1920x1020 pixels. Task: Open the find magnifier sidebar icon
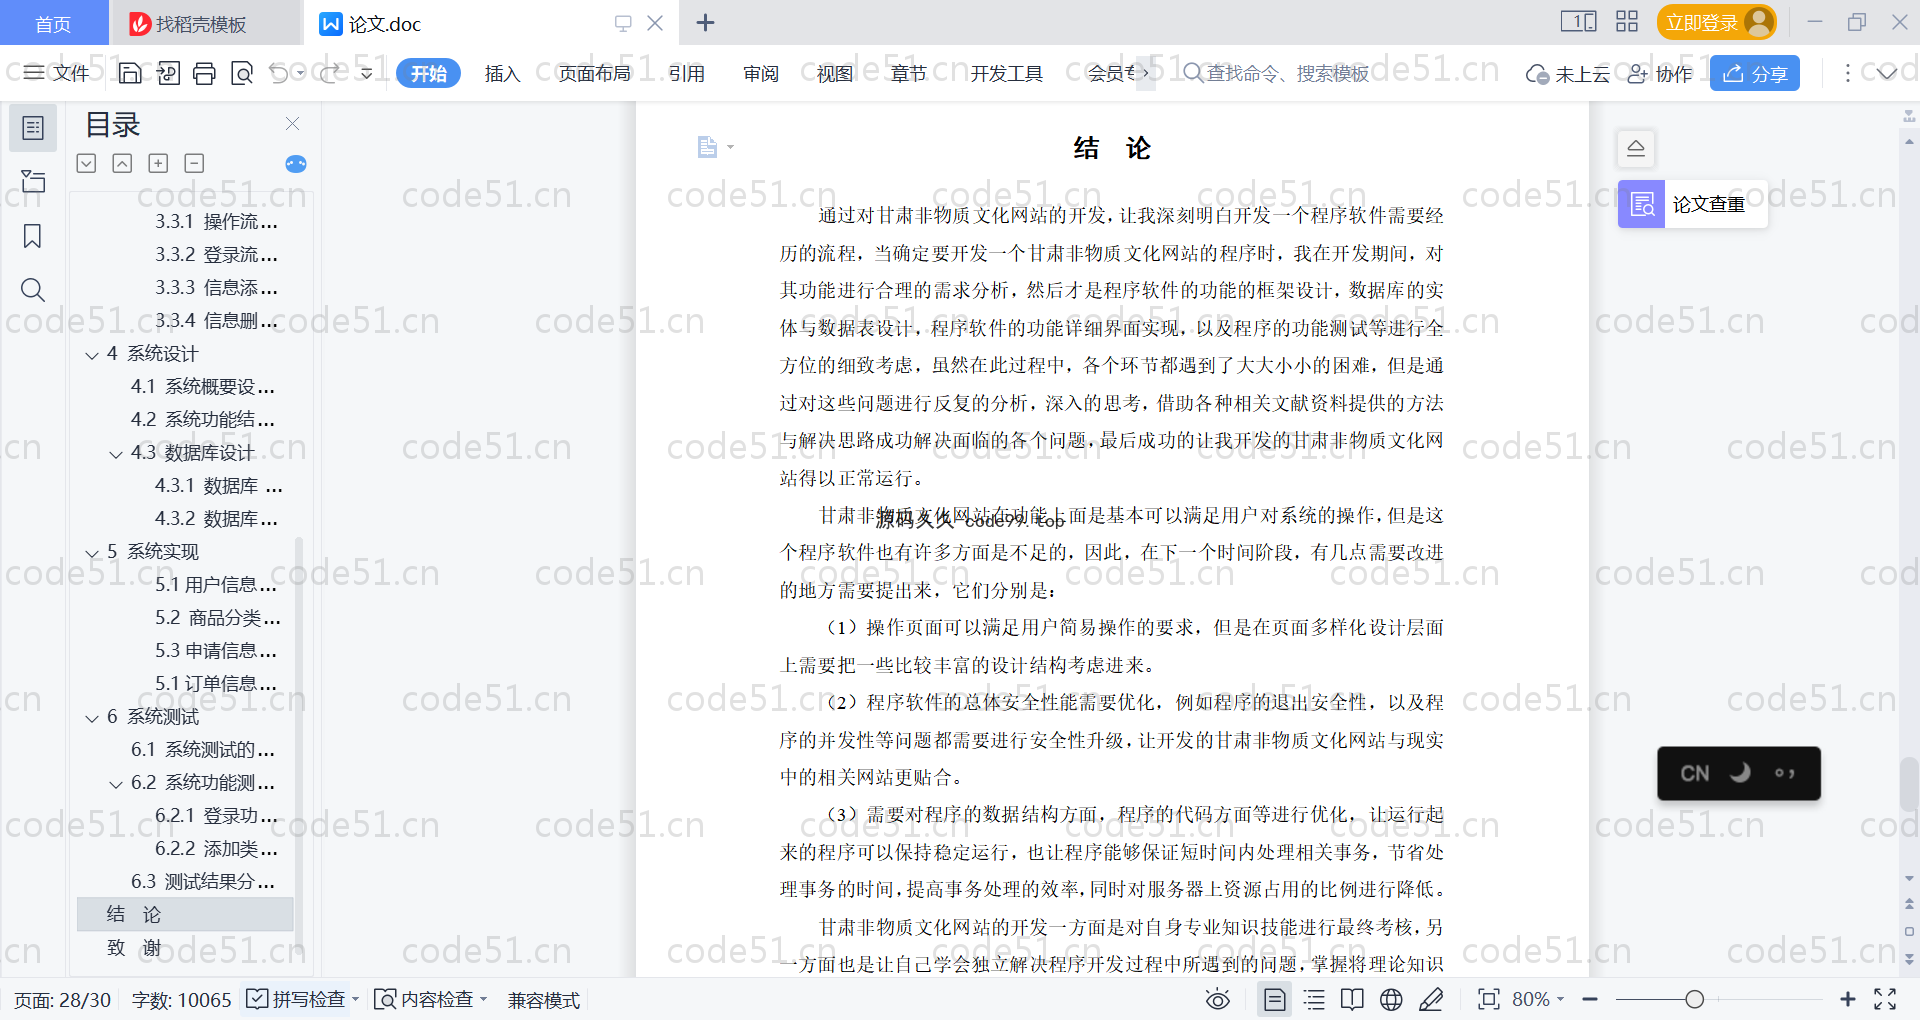(33, 290)
